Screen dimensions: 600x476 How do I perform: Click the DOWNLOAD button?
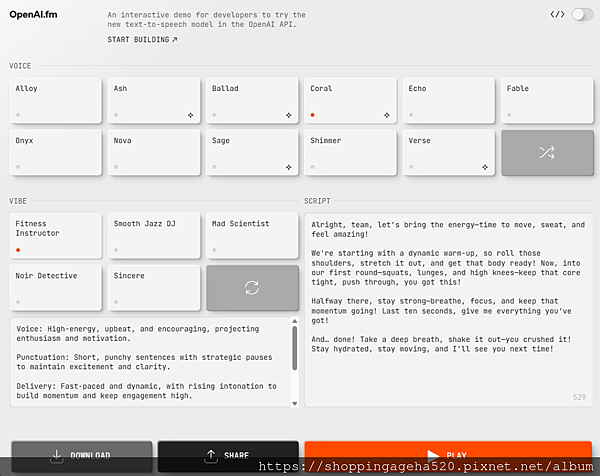point(82,456)
